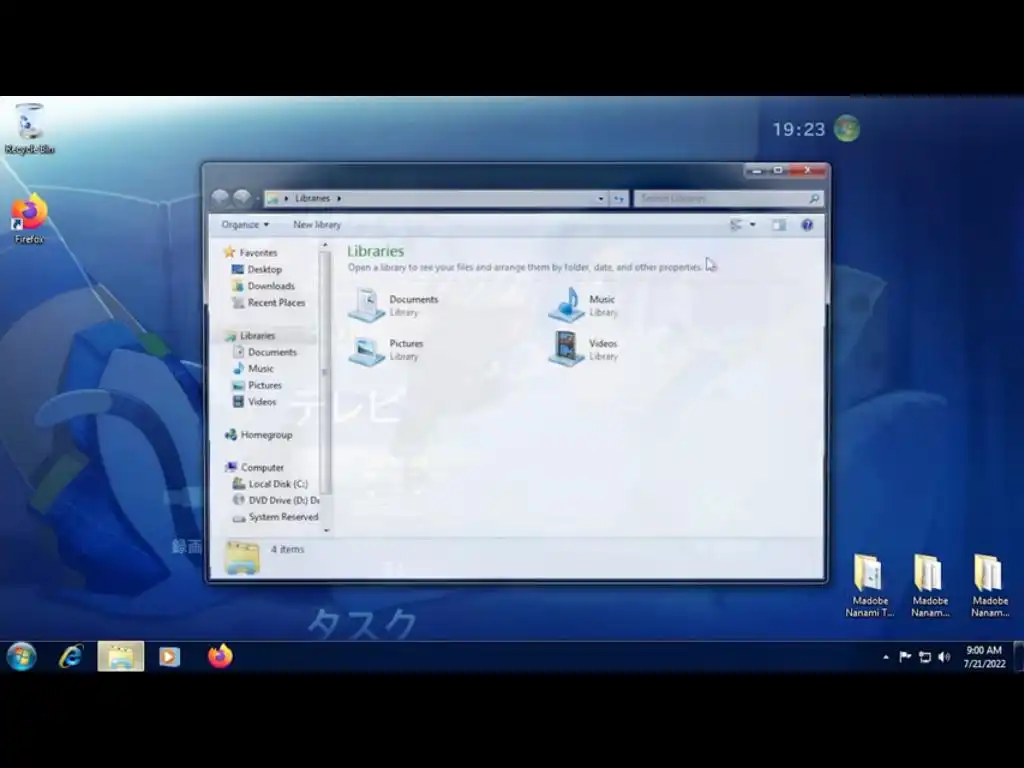
Task: Click breadcrumb arrow before Libraries
Action: pyautogui.click(x=286, y=199)
